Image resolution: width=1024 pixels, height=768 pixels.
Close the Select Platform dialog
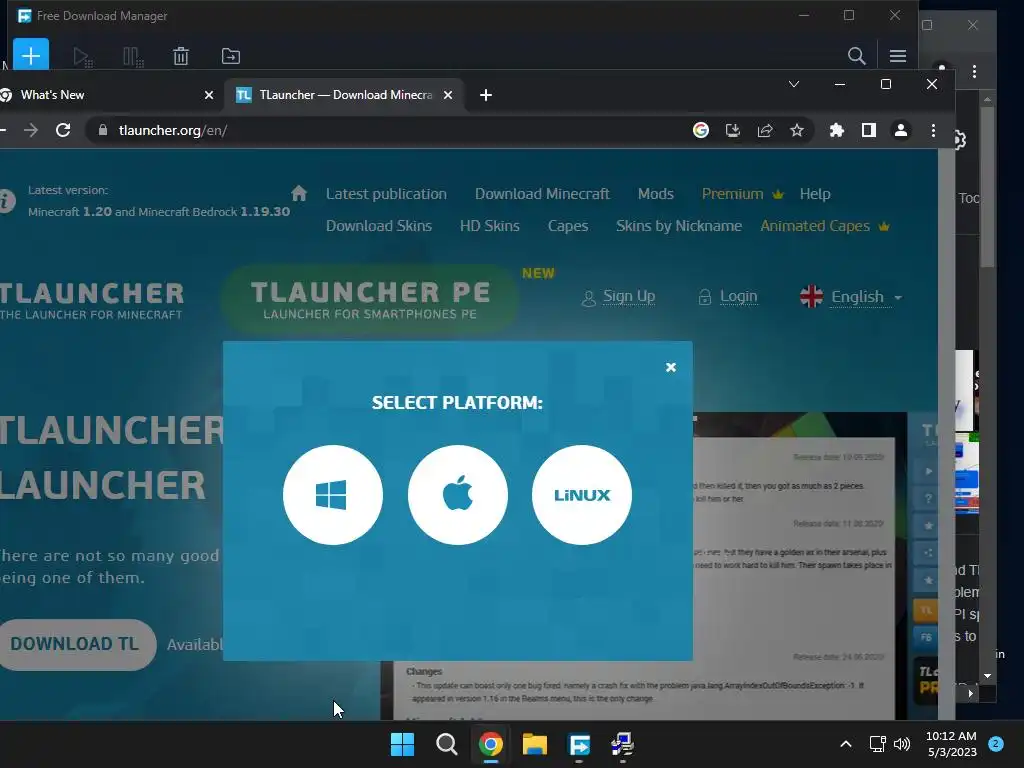671,367
